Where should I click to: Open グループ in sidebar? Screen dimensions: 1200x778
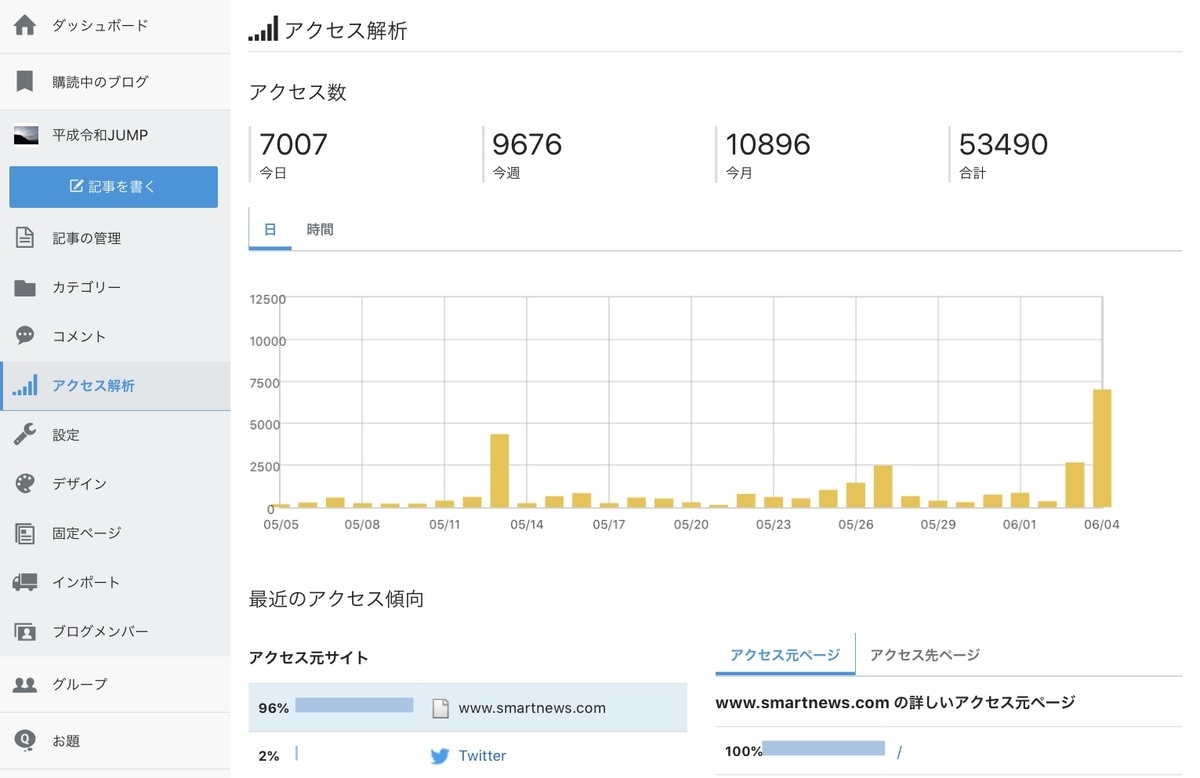(x=79, y=685)
